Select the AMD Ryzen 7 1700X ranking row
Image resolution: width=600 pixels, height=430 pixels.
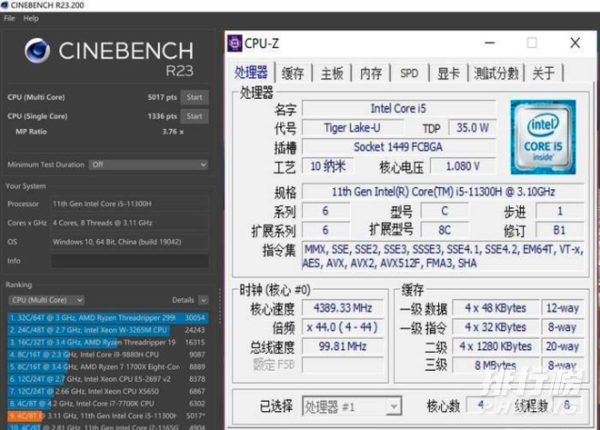point(108,367)
